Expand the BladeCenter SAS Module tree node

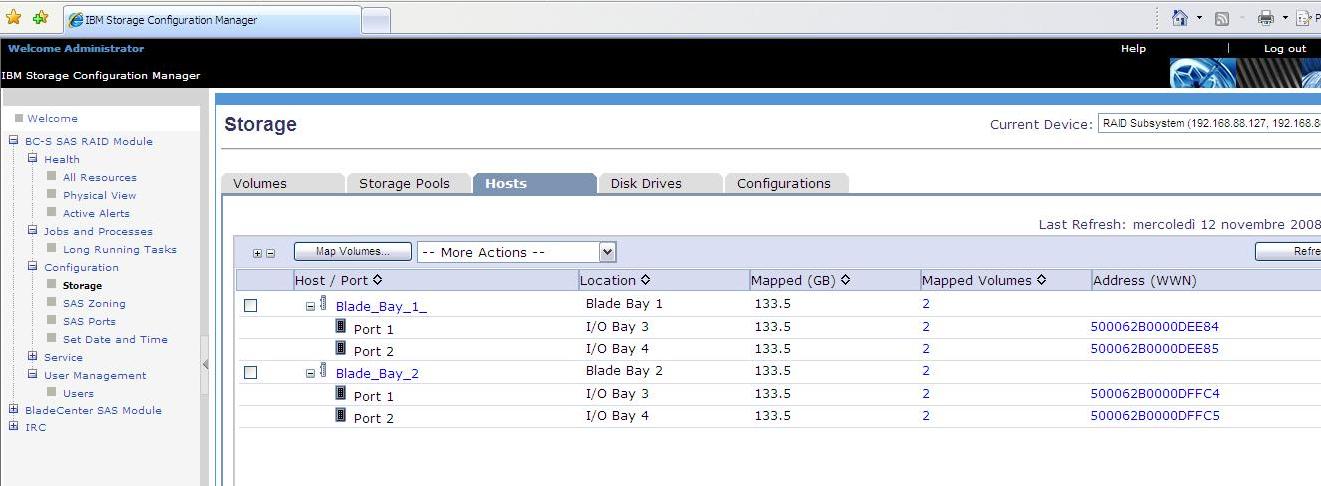(14, 410)
